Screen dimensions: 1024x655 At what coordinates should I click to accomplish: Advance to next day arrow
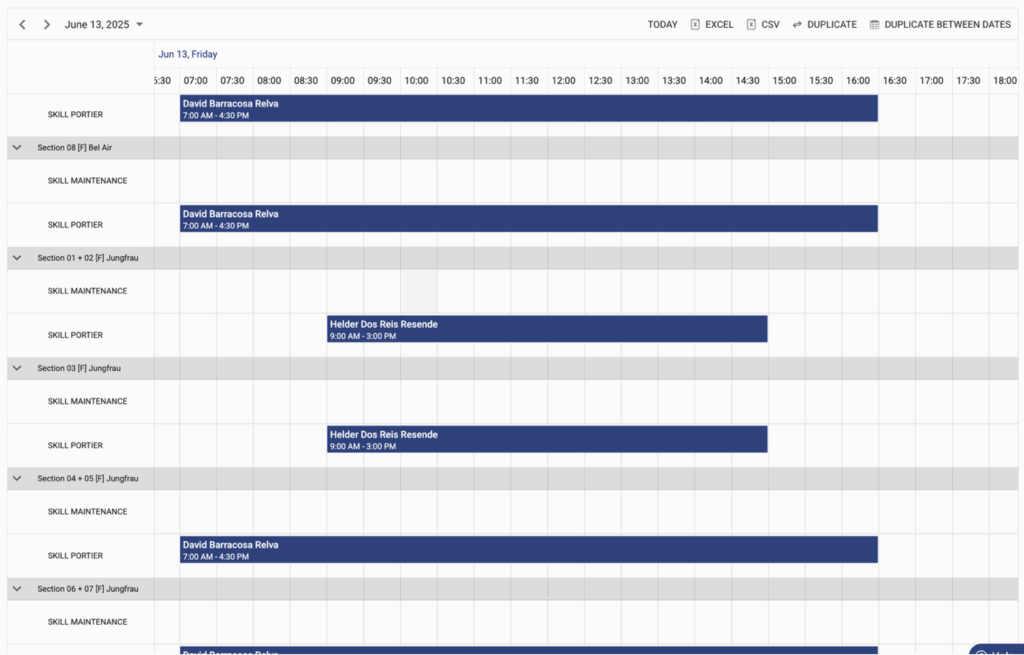coord(46,25)
